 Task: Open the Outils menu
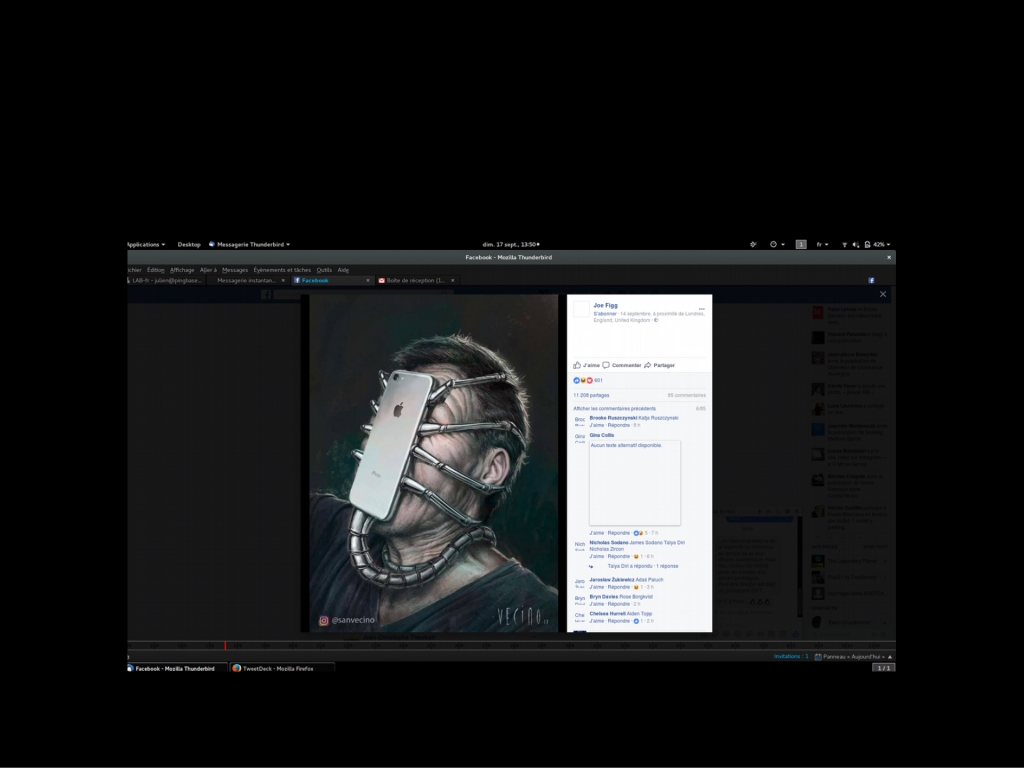(x=324, y=270)
